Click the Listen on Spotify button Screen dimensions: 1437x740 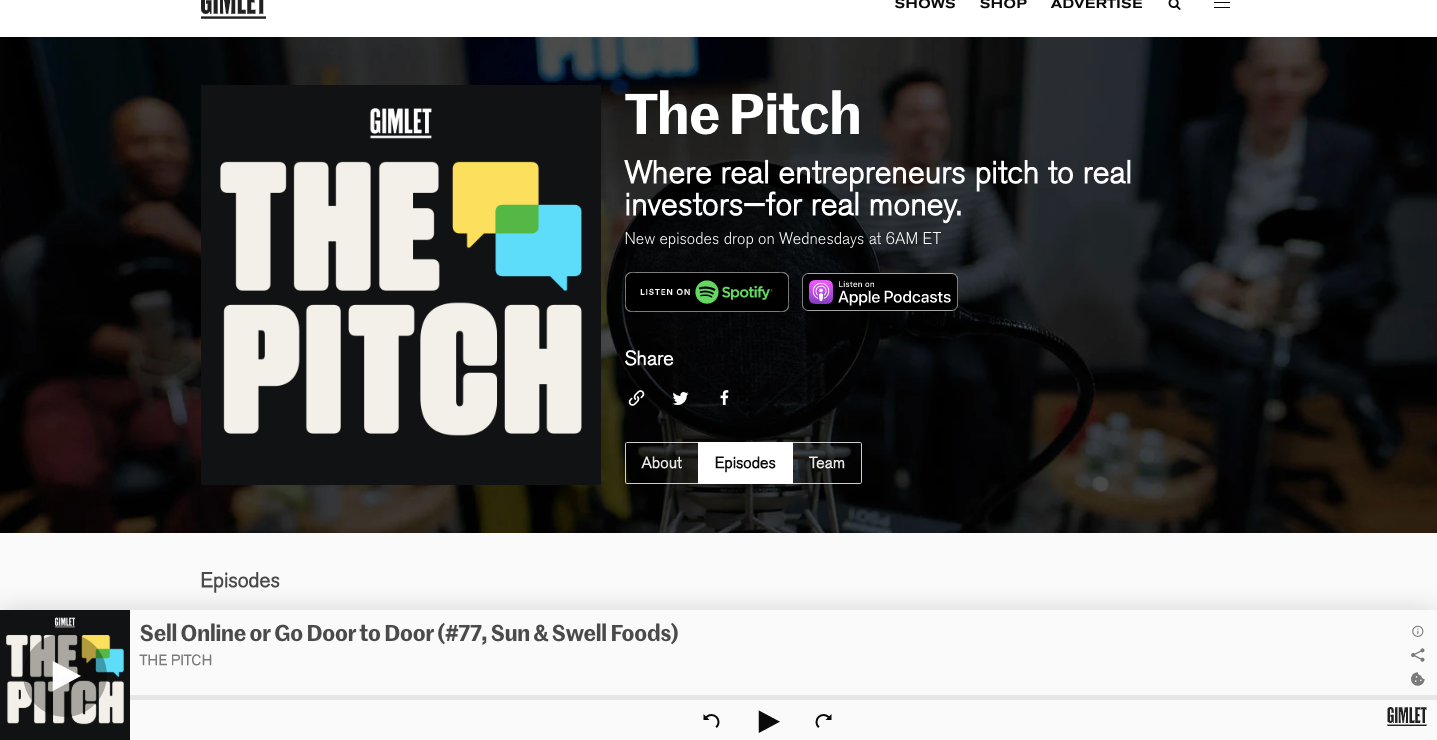[x=707, y=292]
